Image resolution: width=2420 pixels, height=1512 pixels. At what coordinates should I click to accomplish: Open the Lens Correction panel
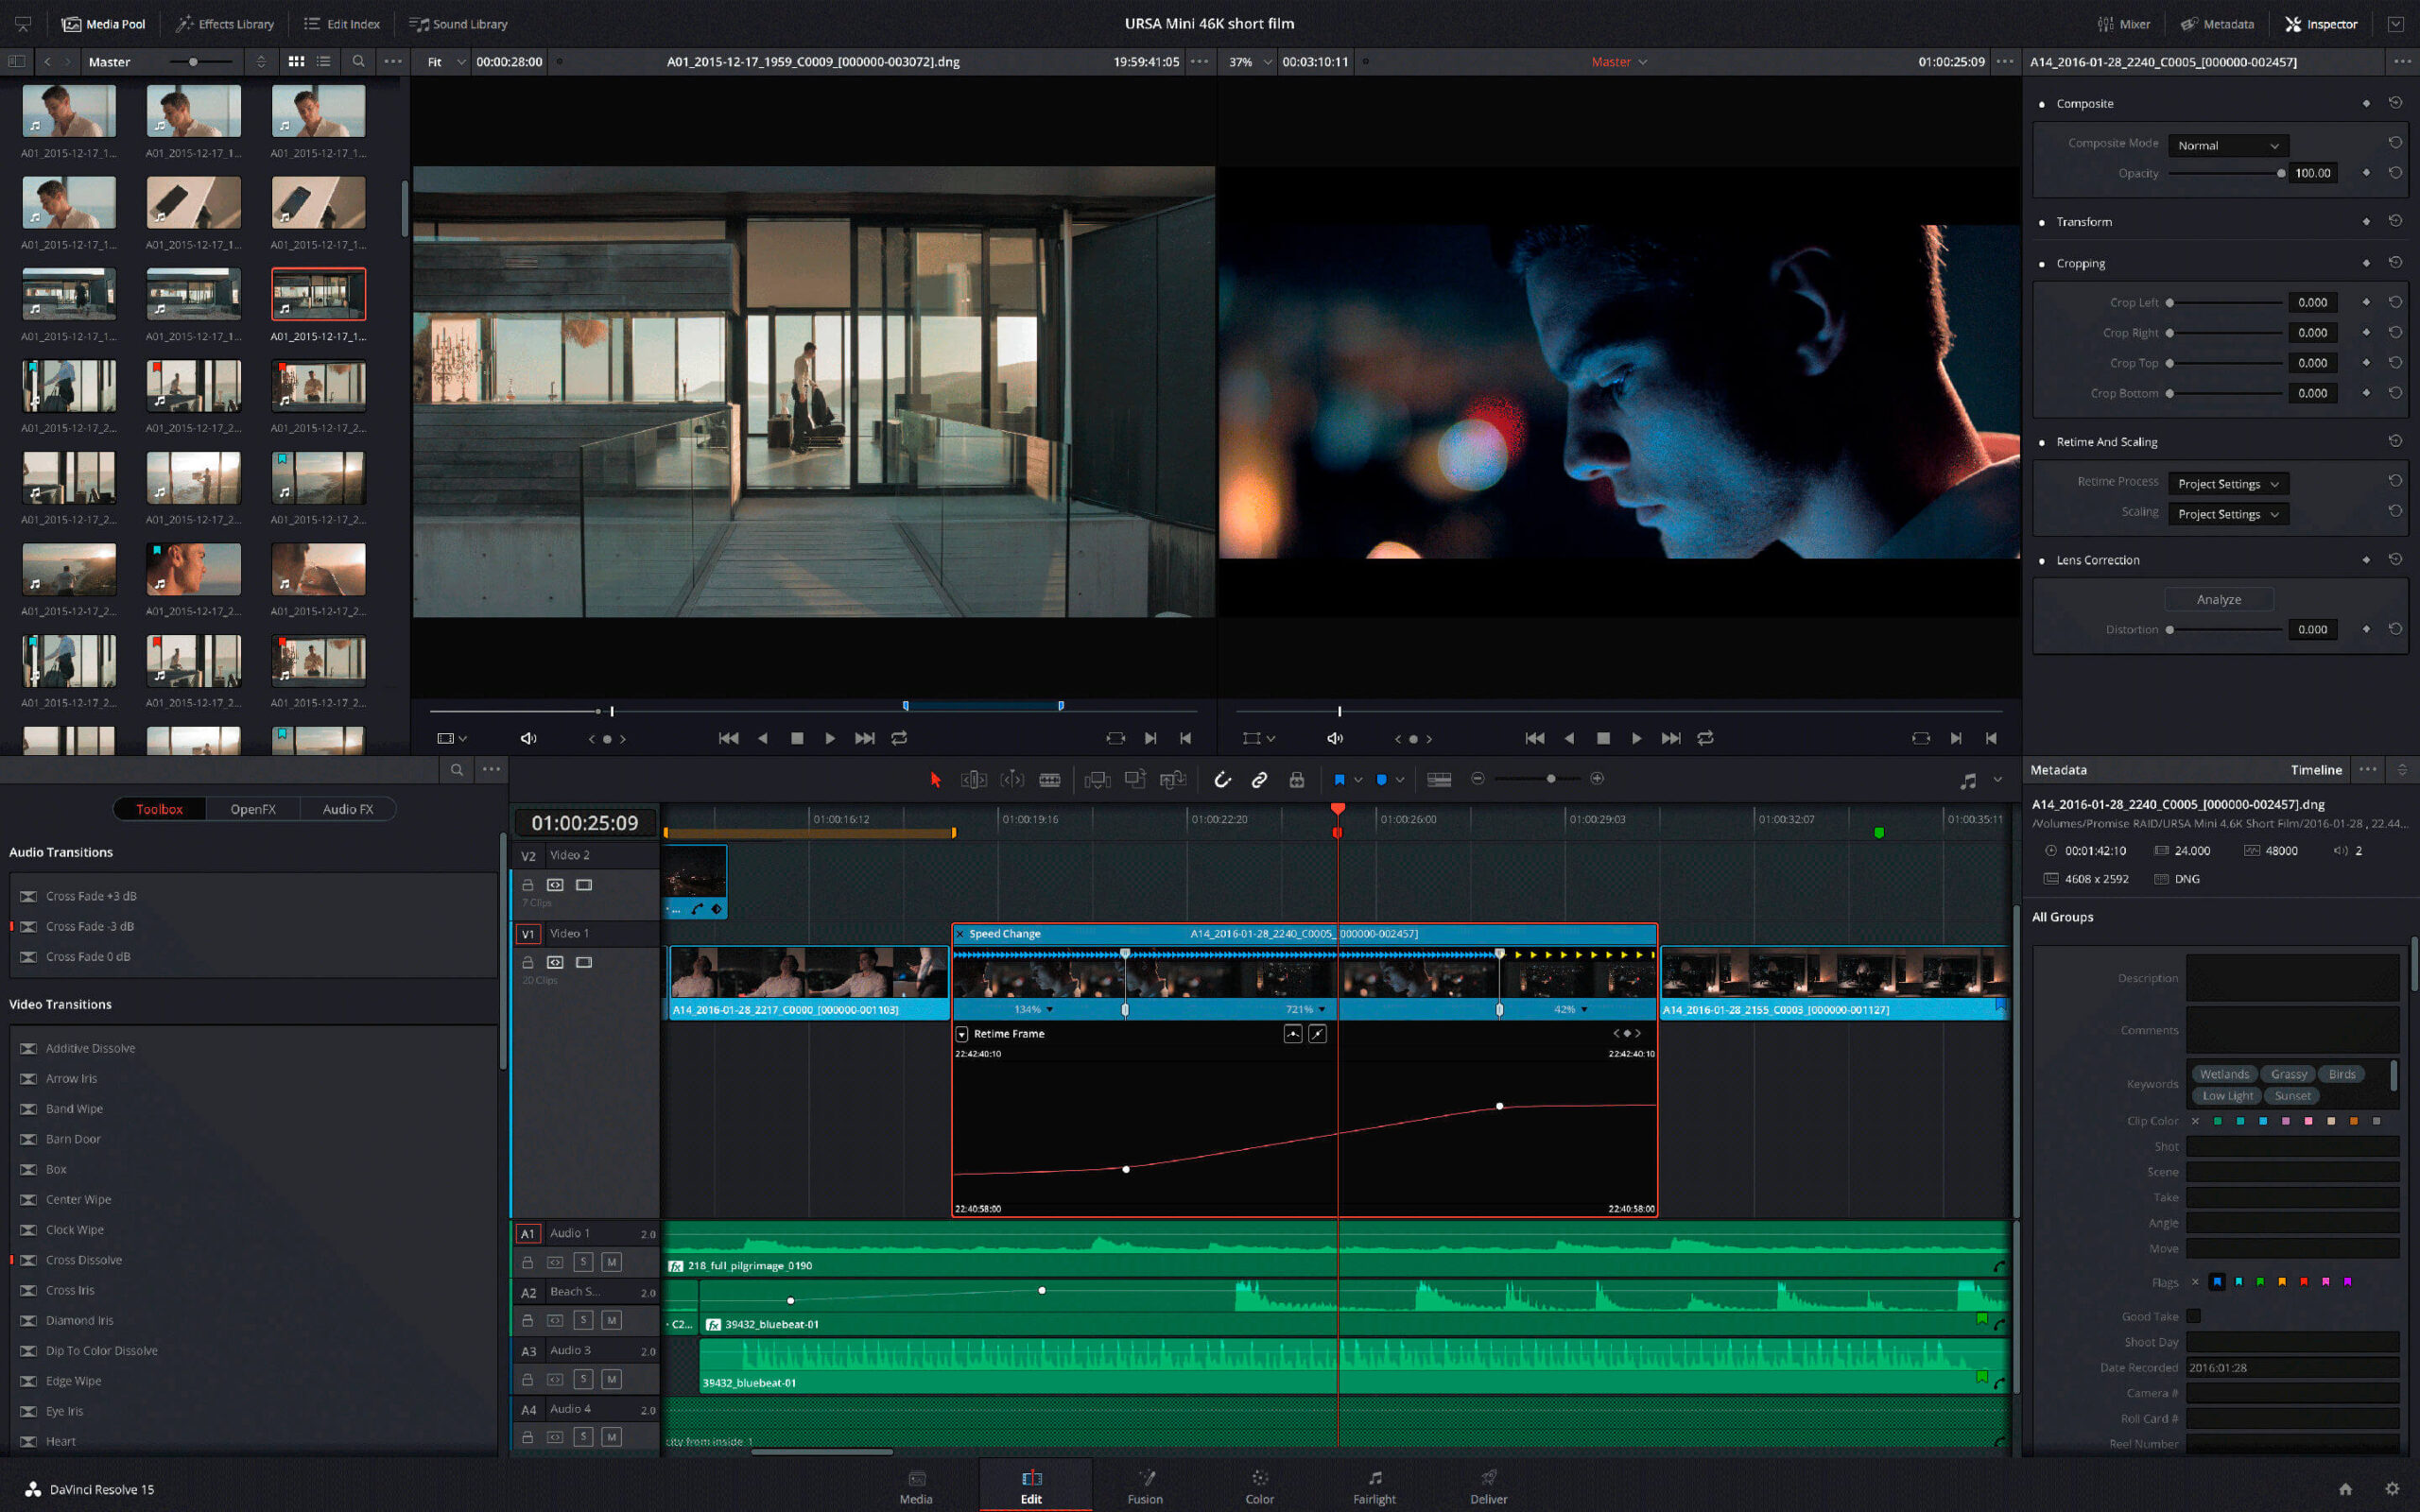tap(2100, 559)
